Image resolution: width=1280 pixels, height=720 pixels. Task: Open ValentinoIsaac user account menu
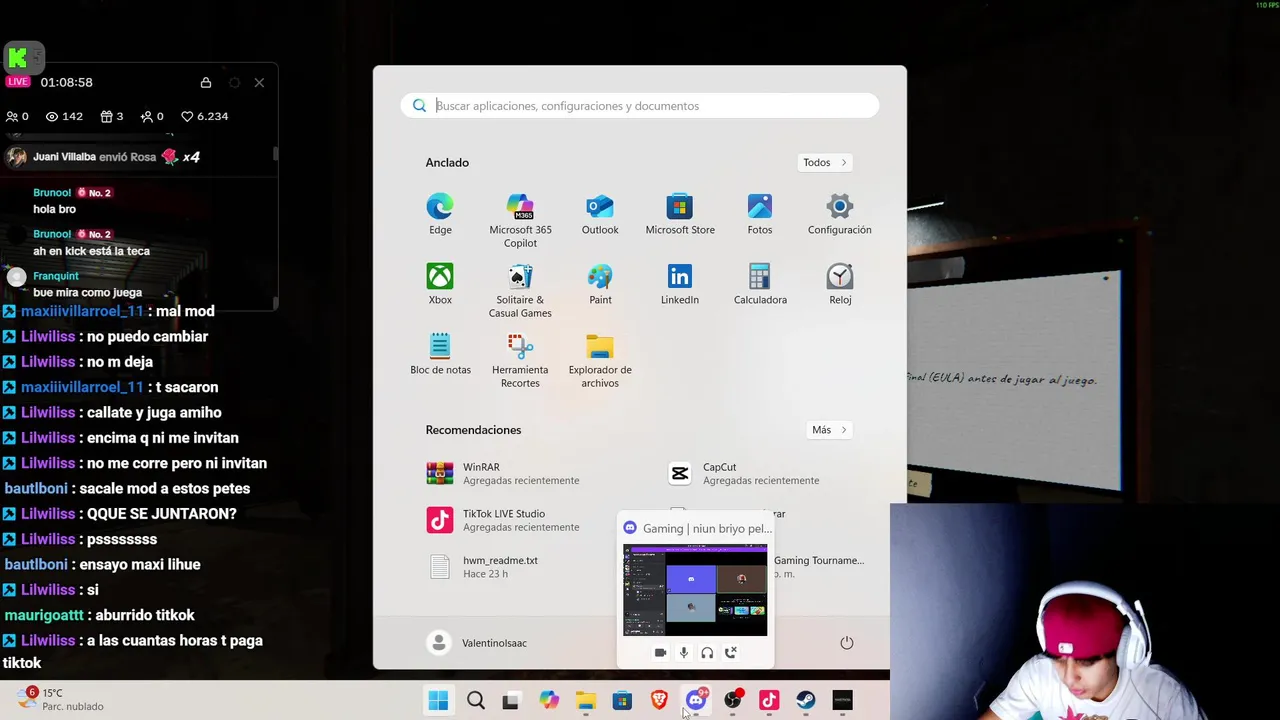tap(477, 643)
